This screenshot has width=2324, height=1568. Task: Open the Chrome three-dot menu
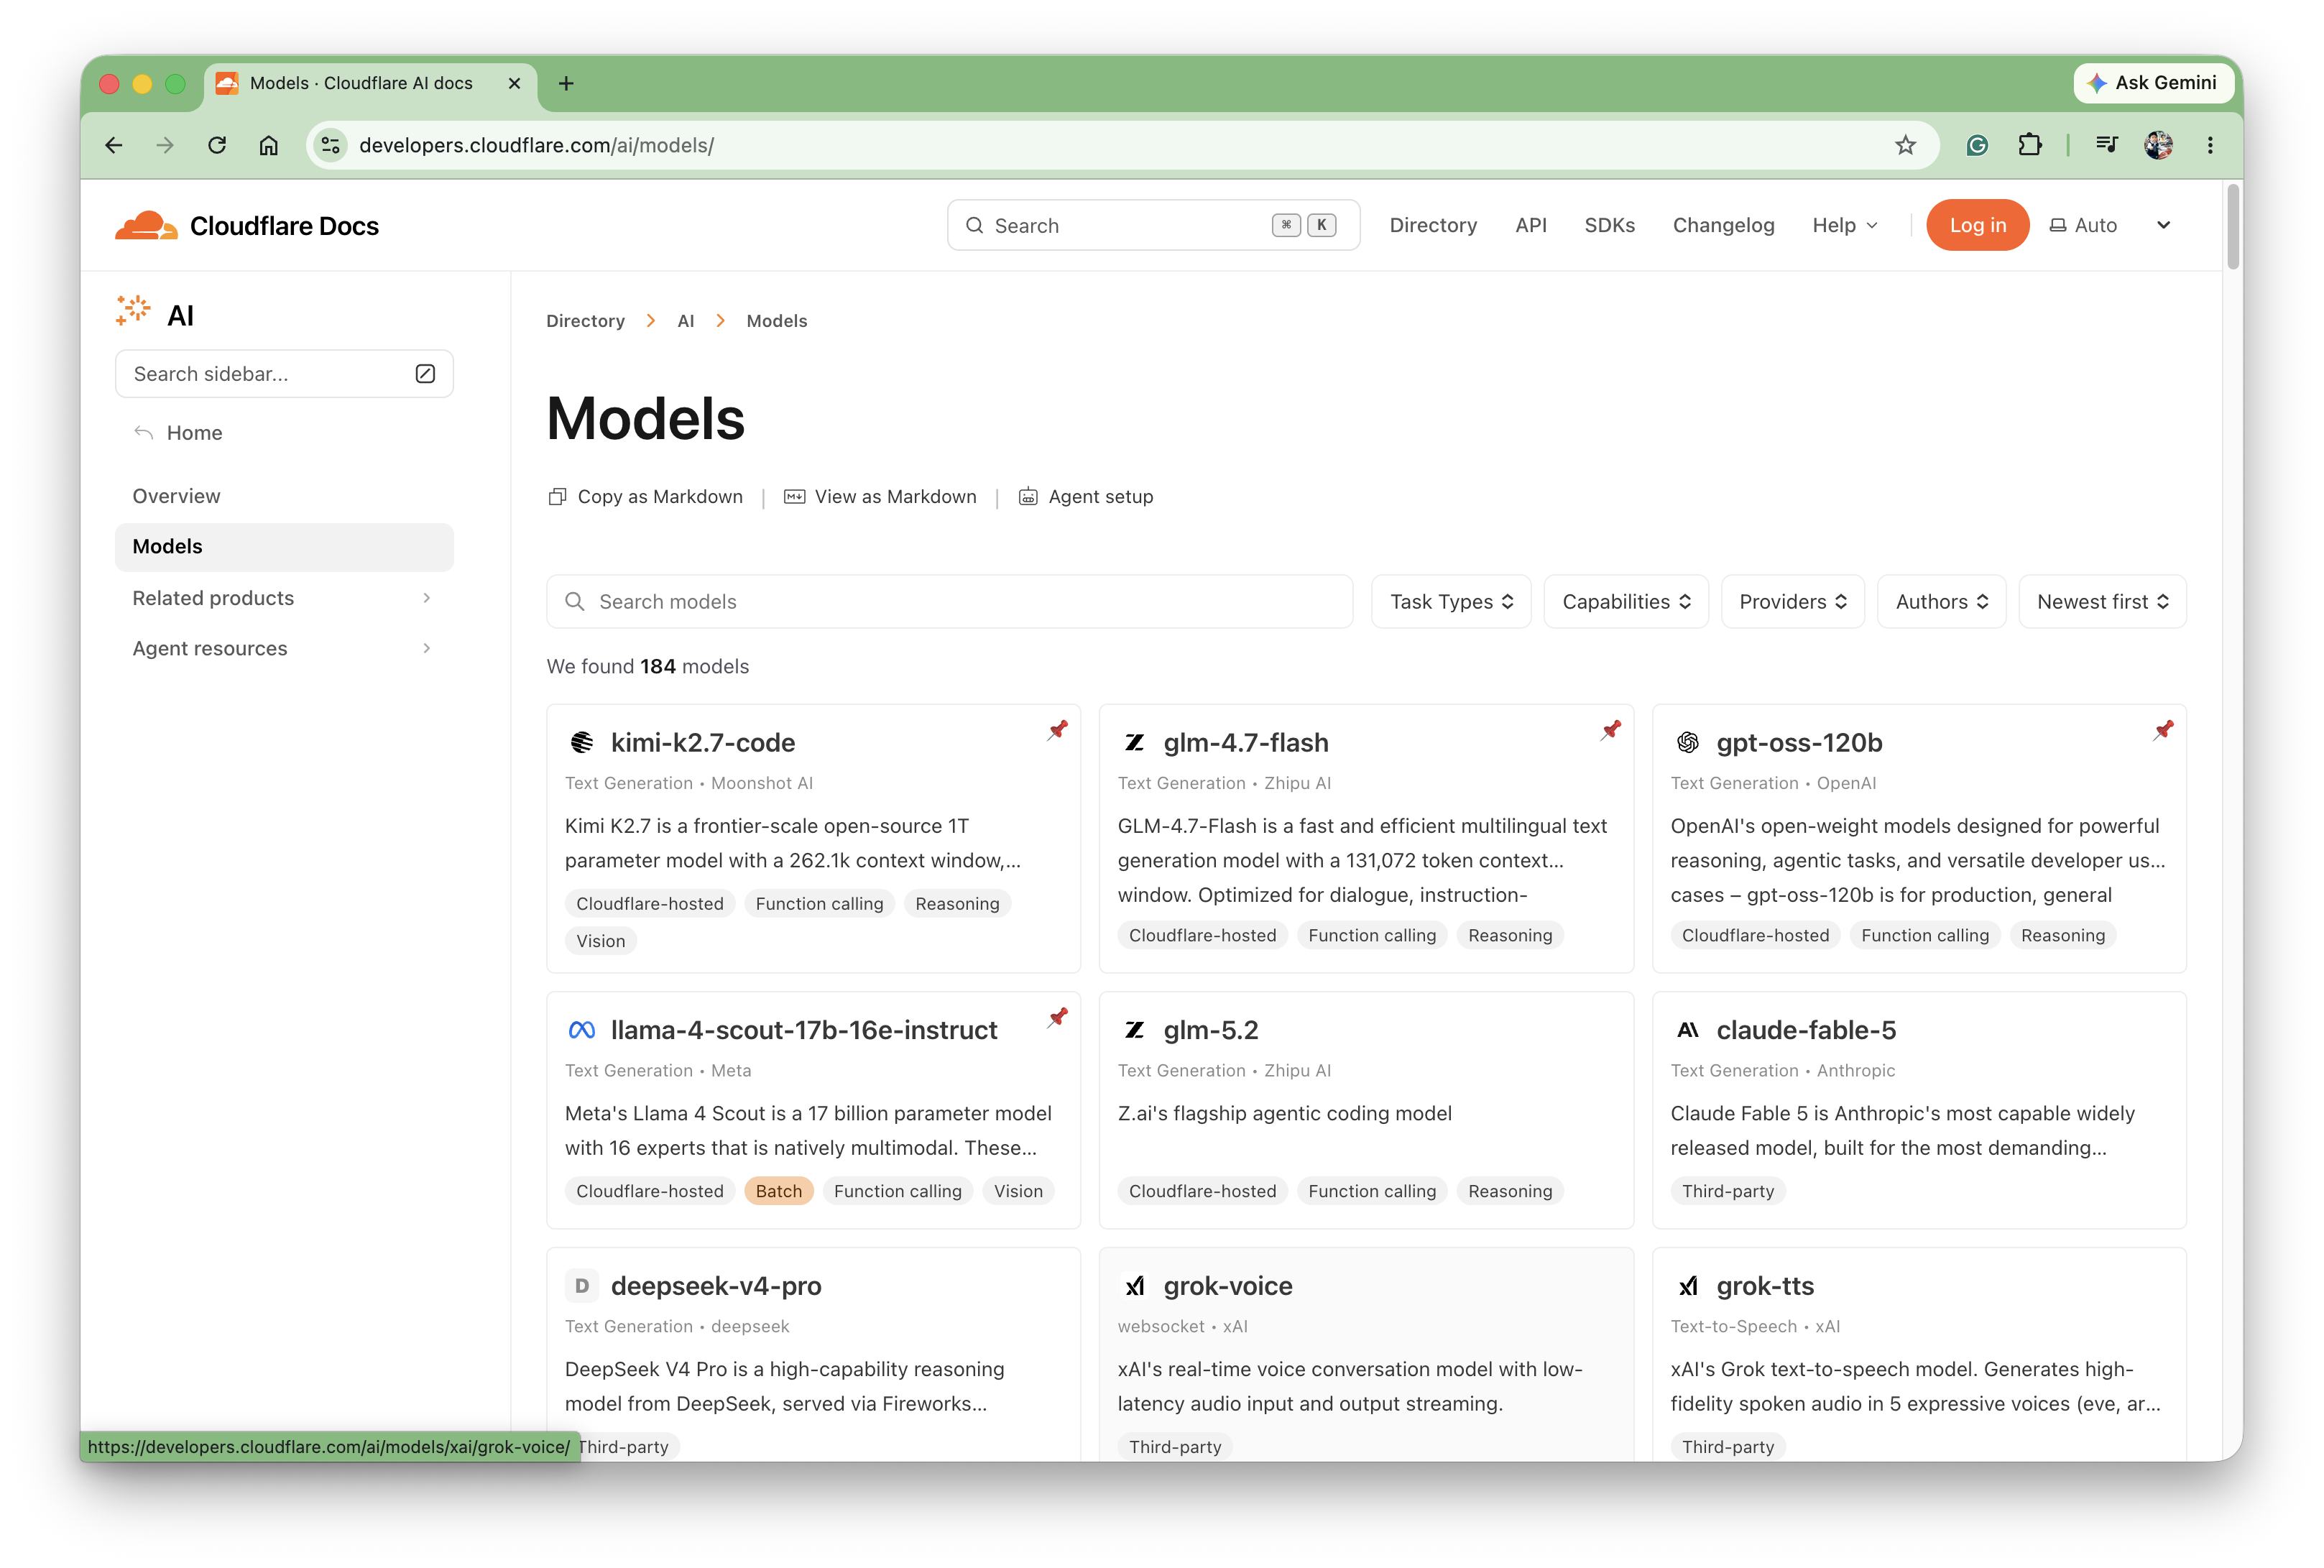pyautogui.click(x=2210, y=145)
